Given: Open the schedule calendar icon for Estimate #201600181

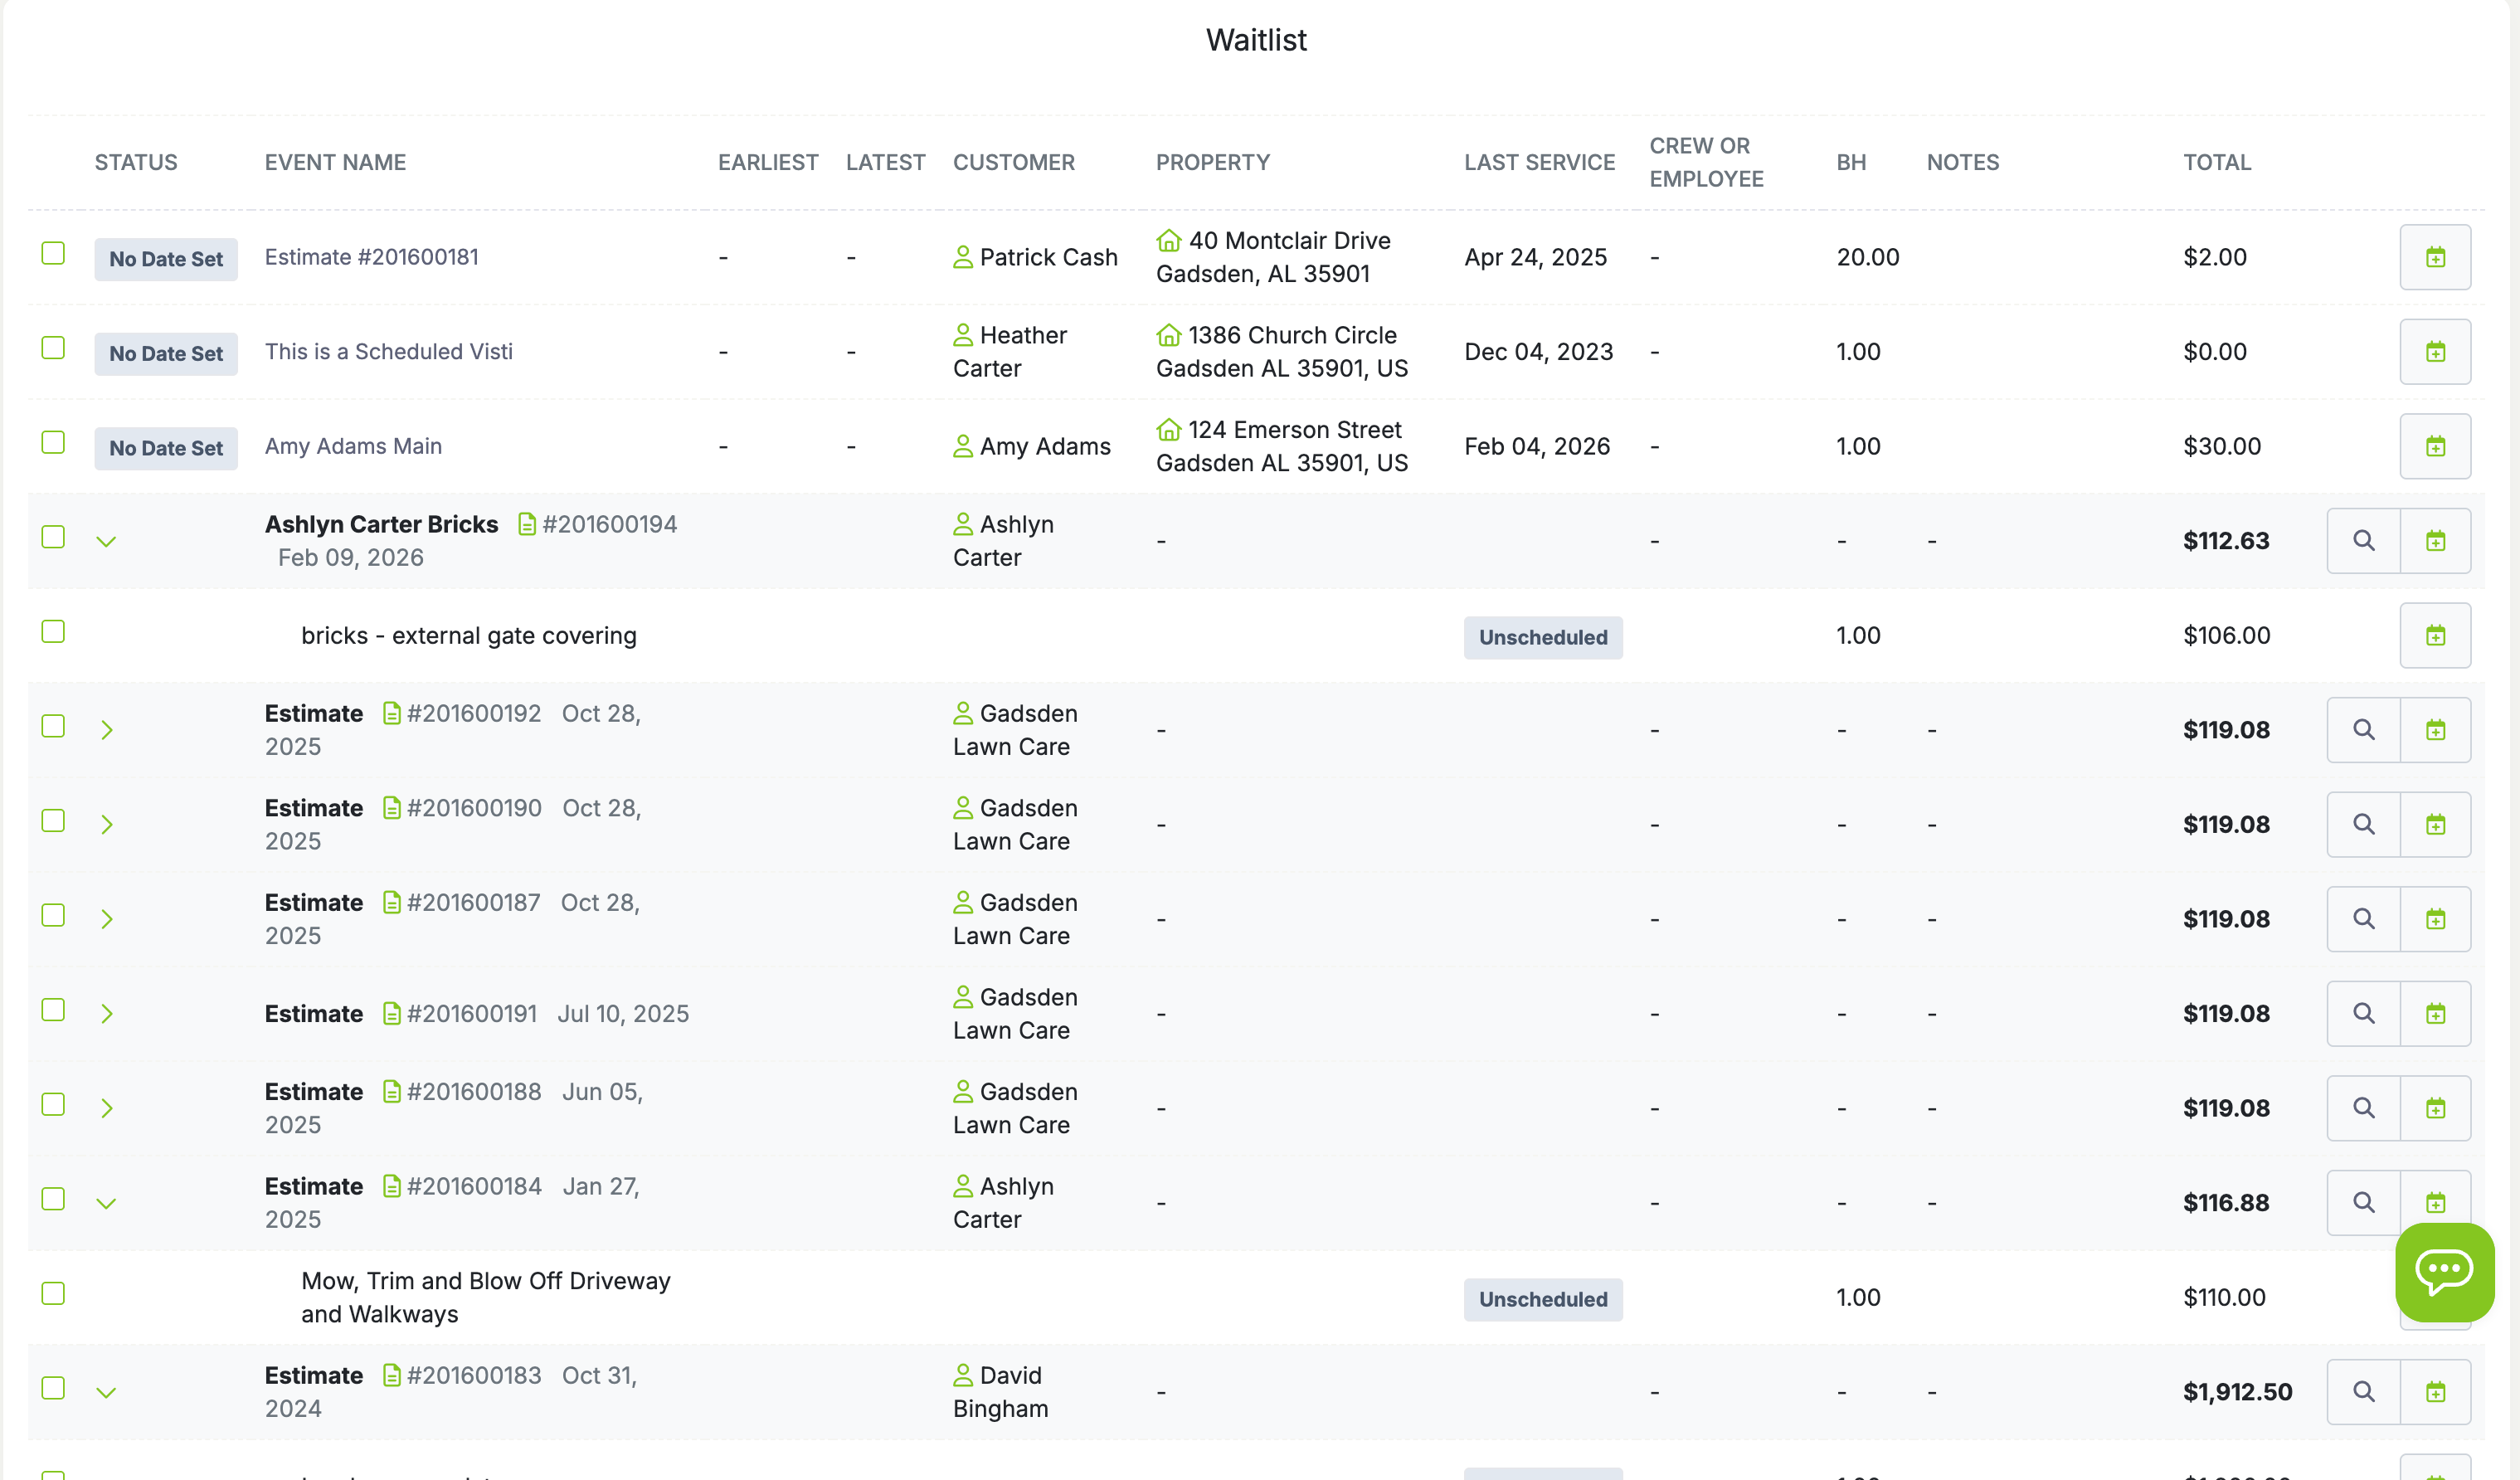Looking at the screenshot, I should coord(2436,257).
